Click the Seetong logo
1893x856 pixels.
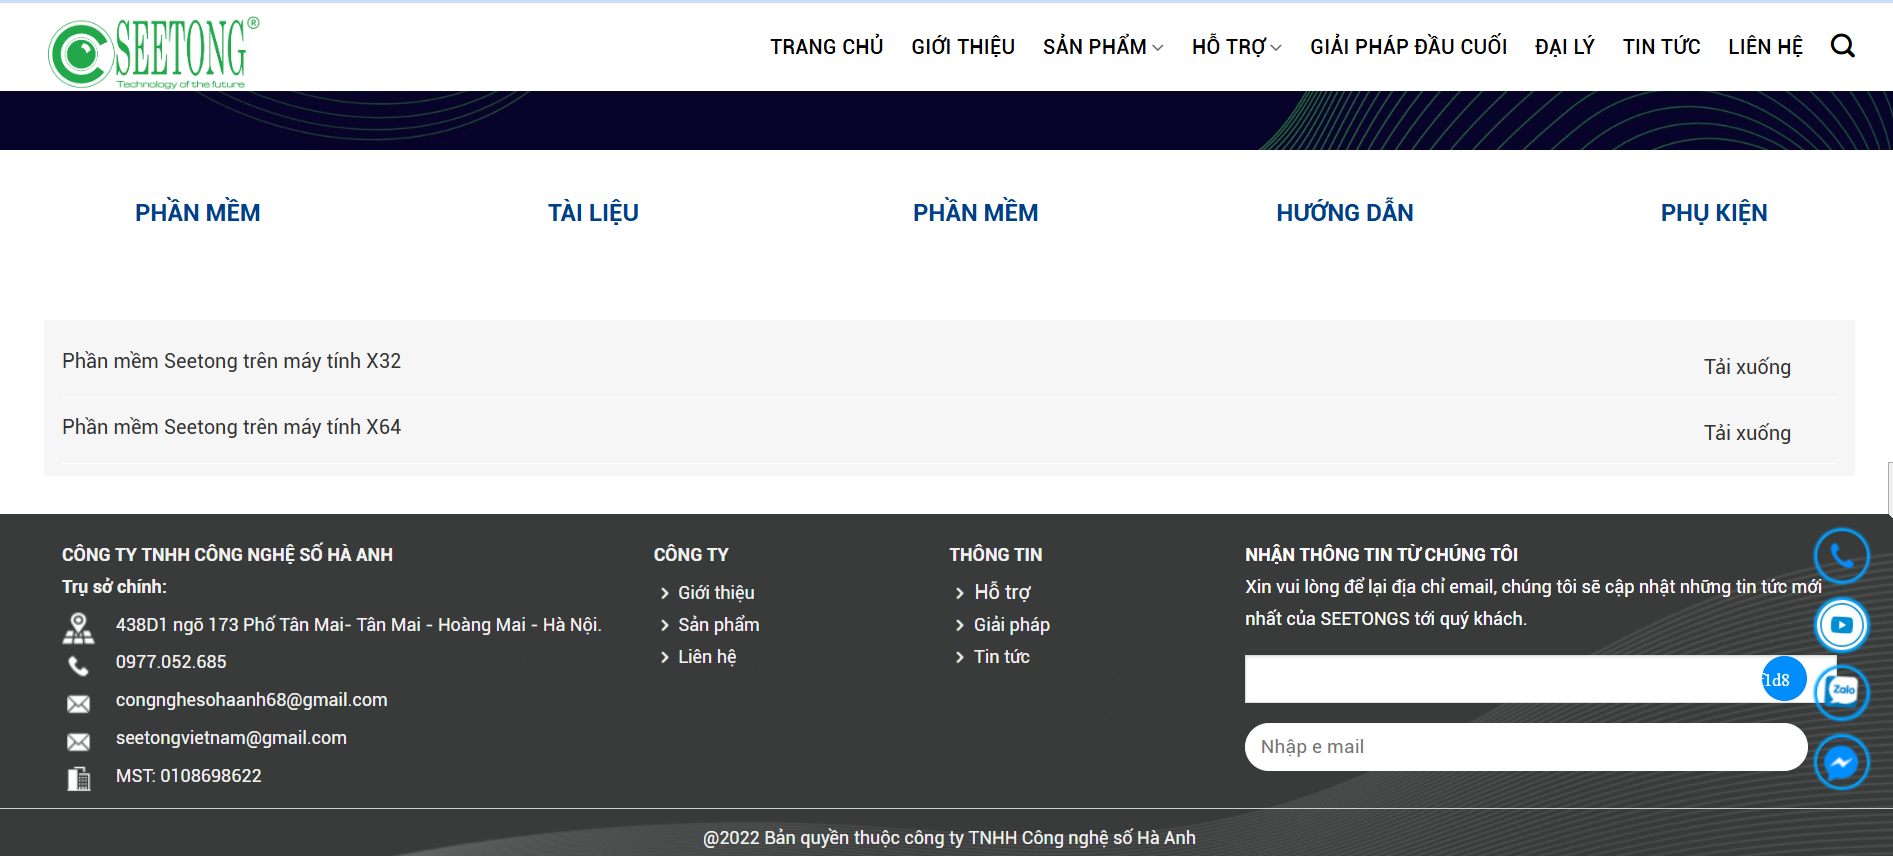(153, 52)
